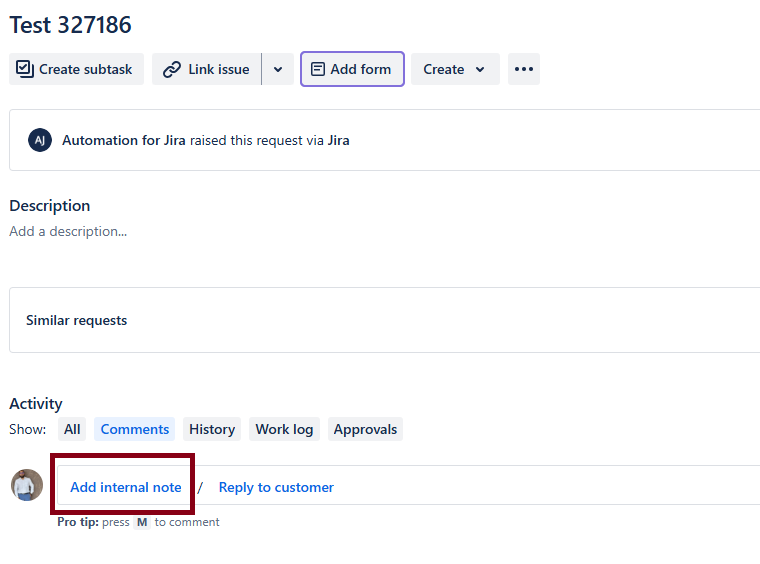Open the three-dot more actions menu

[x=524, y=69]
